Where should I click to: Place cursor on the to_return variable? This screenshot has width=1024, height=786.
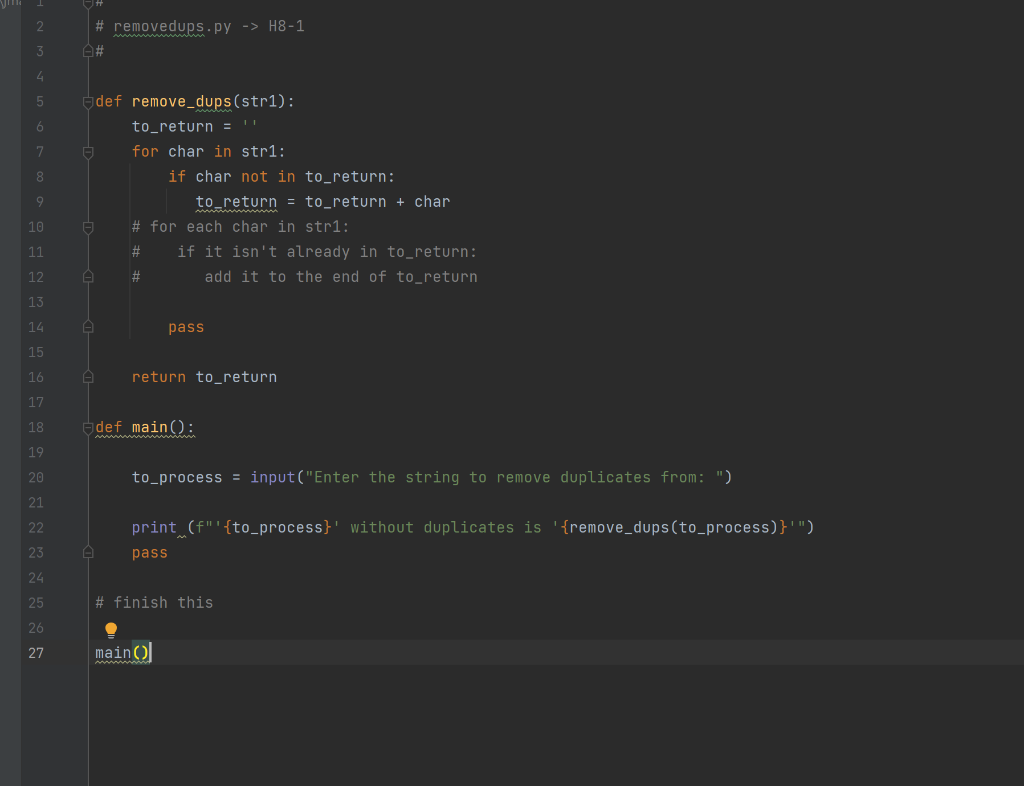click(x=236, y=201)
